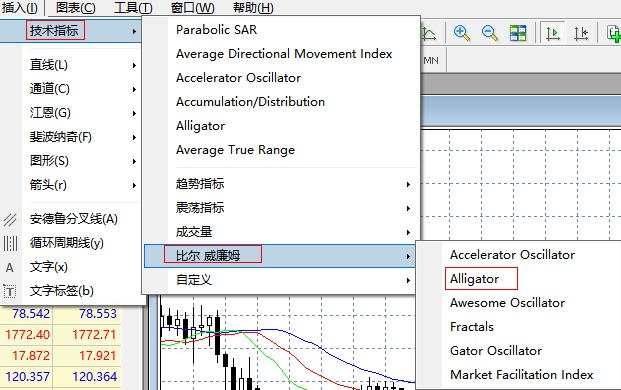
Task: Expand the 趋势指标 submenu
Action: pyautogui.click(x=281, y=184)
